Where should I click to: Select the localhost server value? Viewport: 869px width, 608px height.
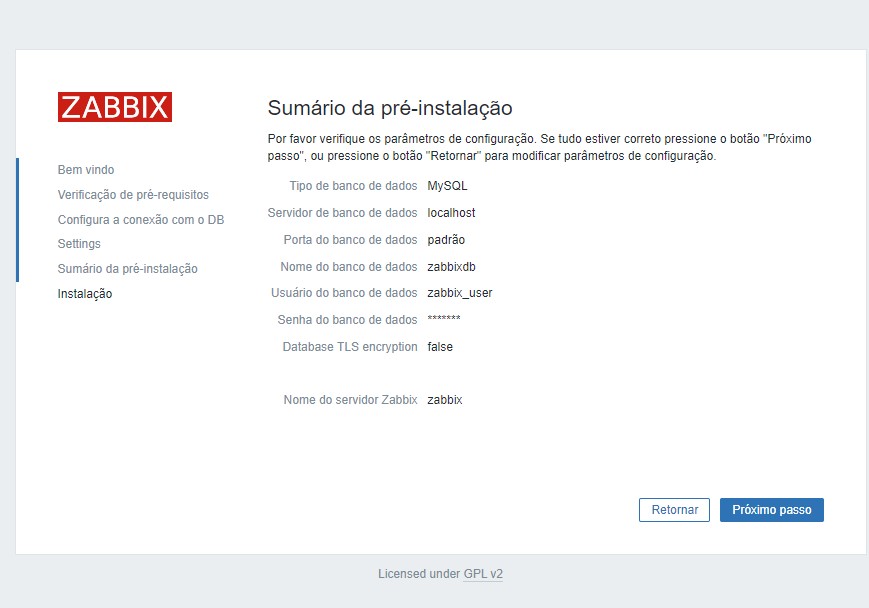451,212
